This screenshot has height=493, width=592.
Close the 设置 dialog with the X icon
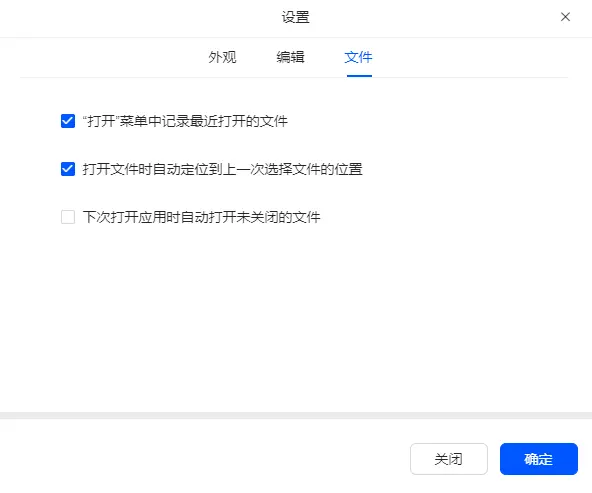(x=565, y=17)
